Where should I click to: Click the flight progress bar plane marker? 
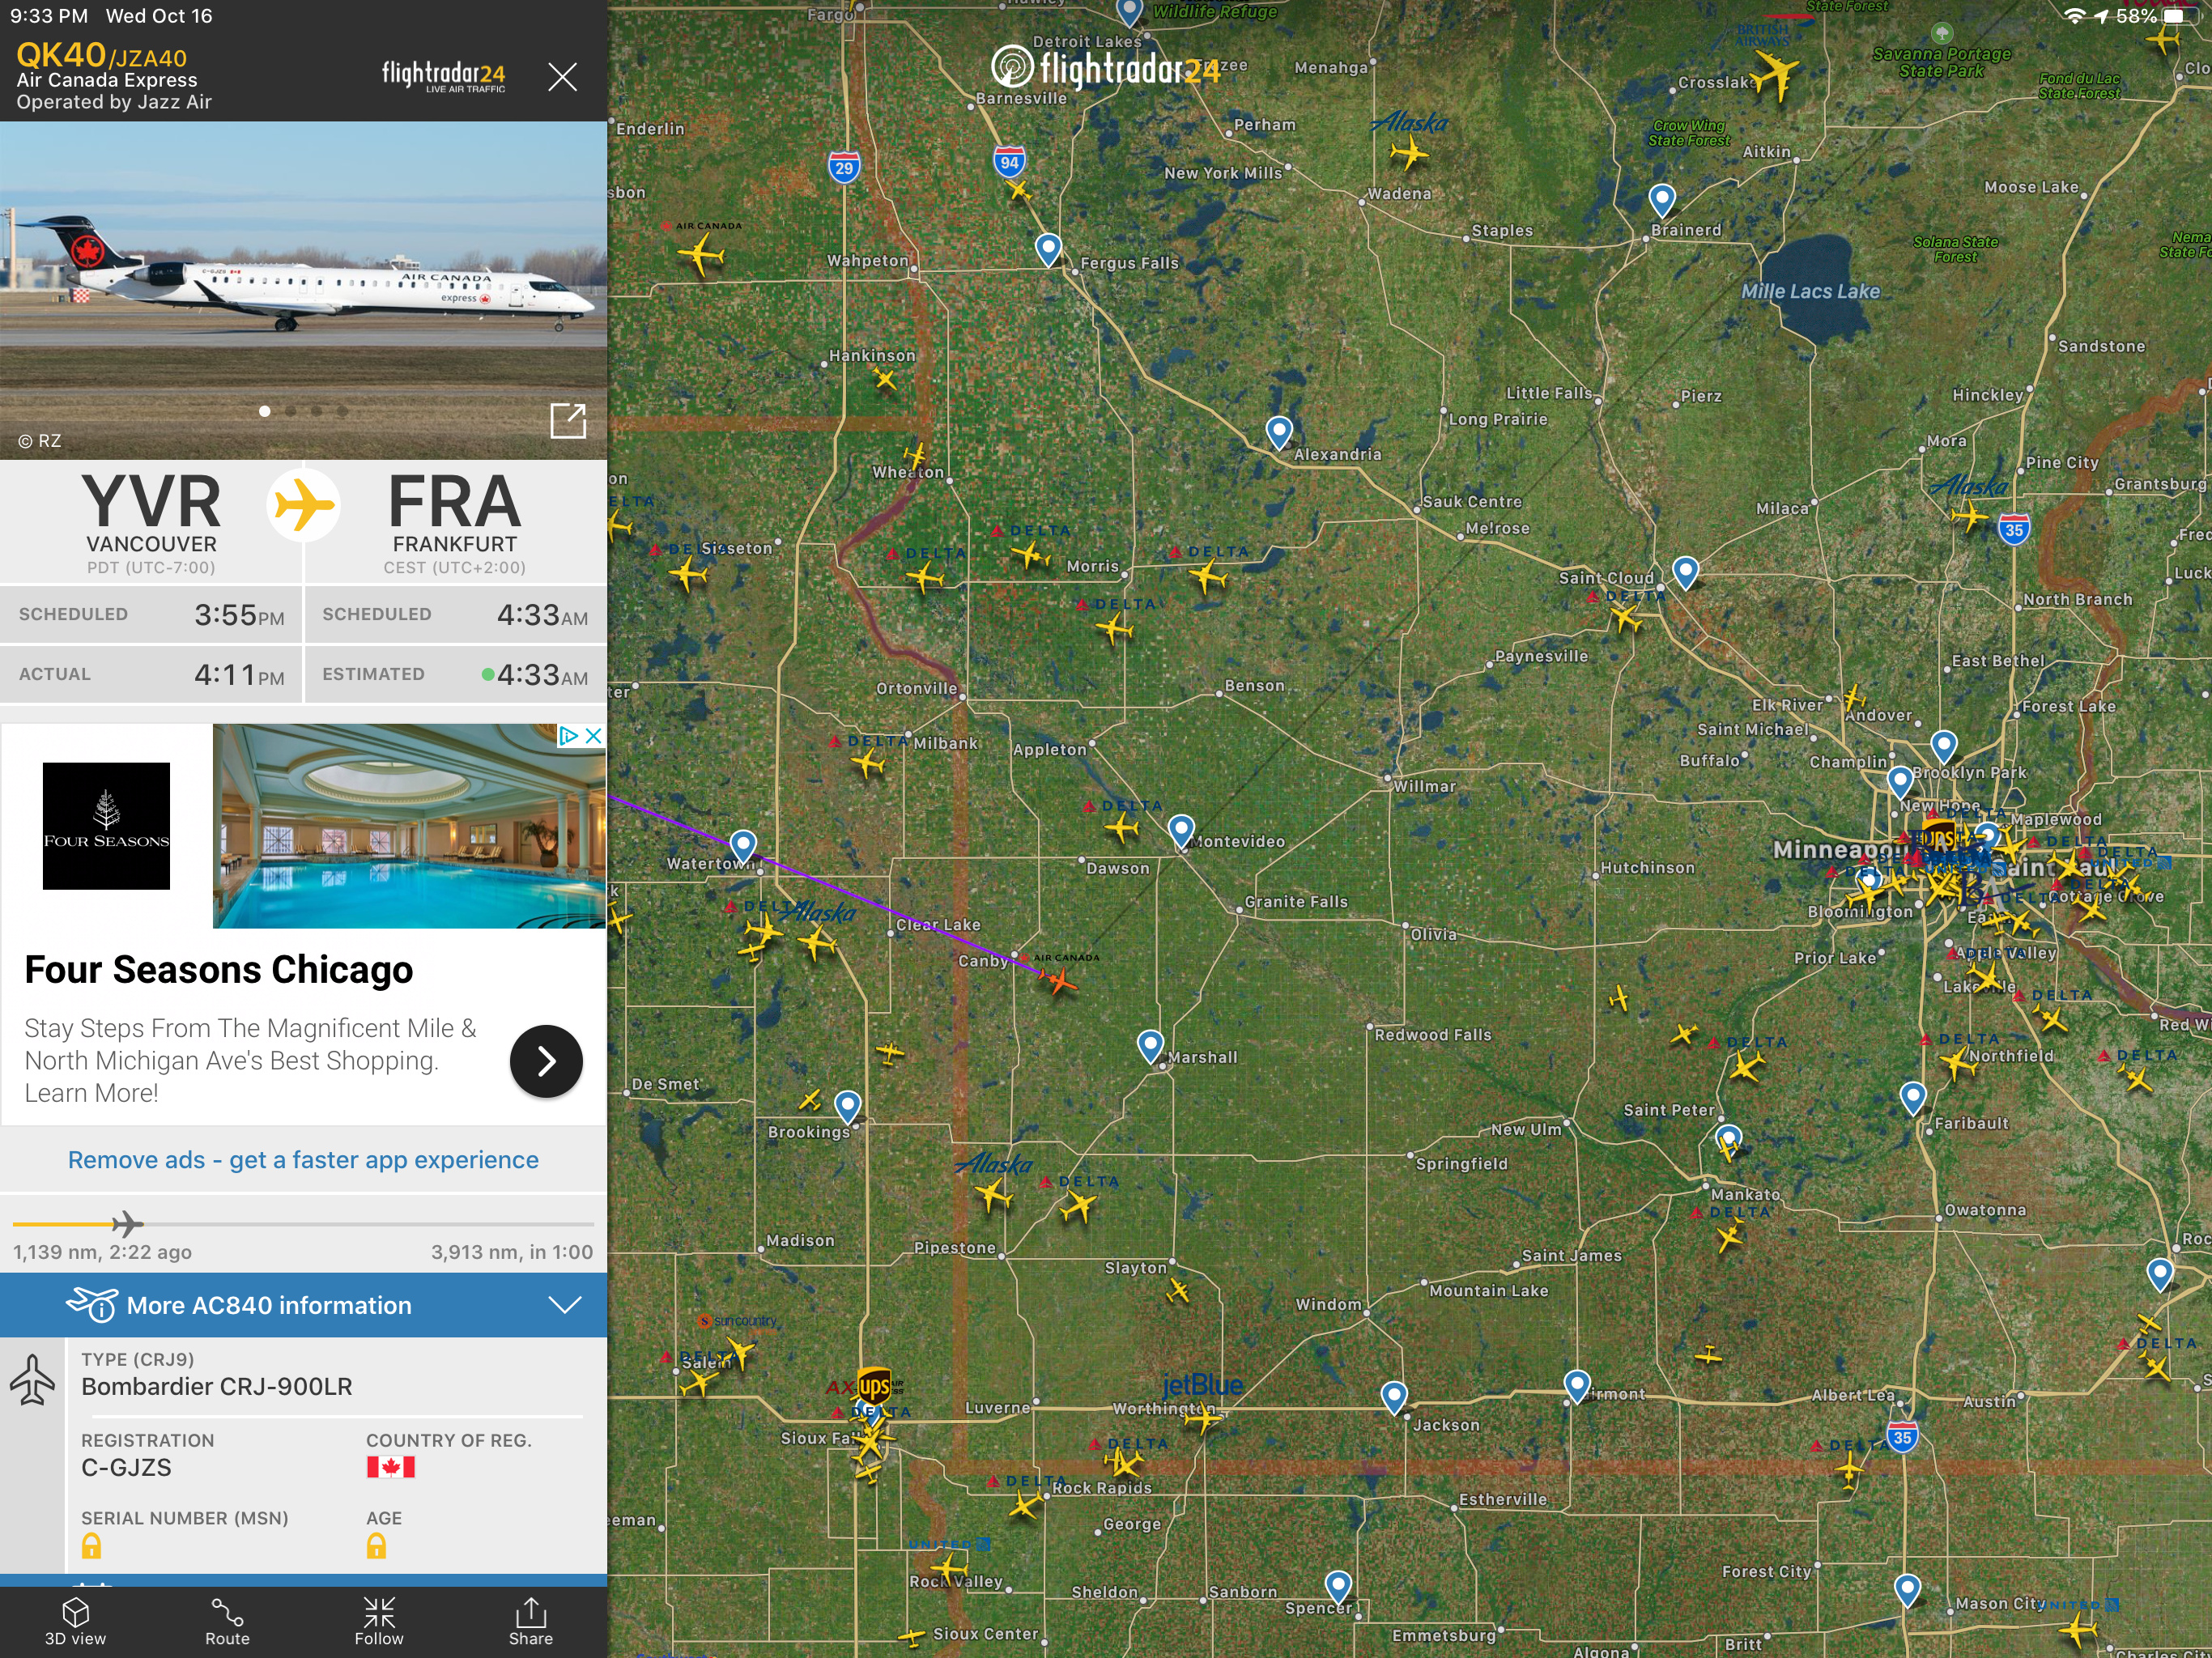pyautogui.click(x=128, y=1223)
